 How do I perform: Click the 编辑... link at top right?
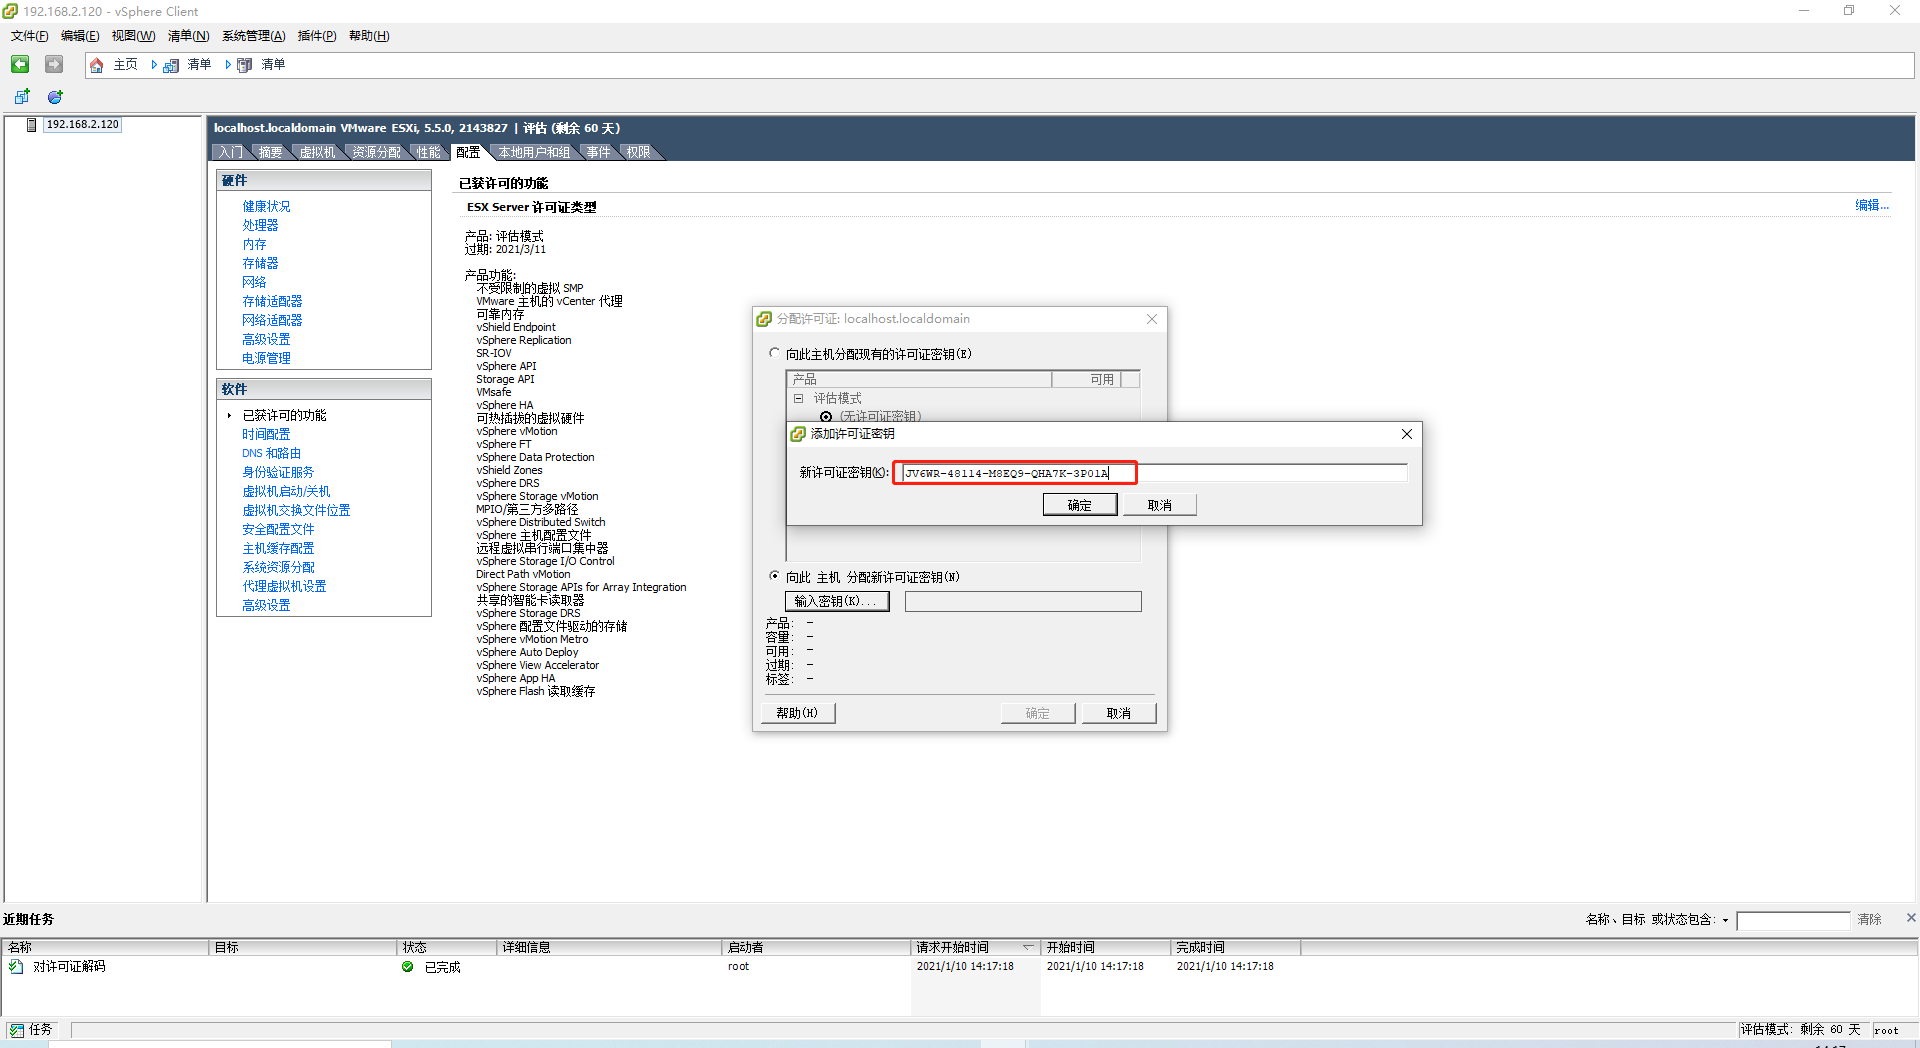point(1870,205)
